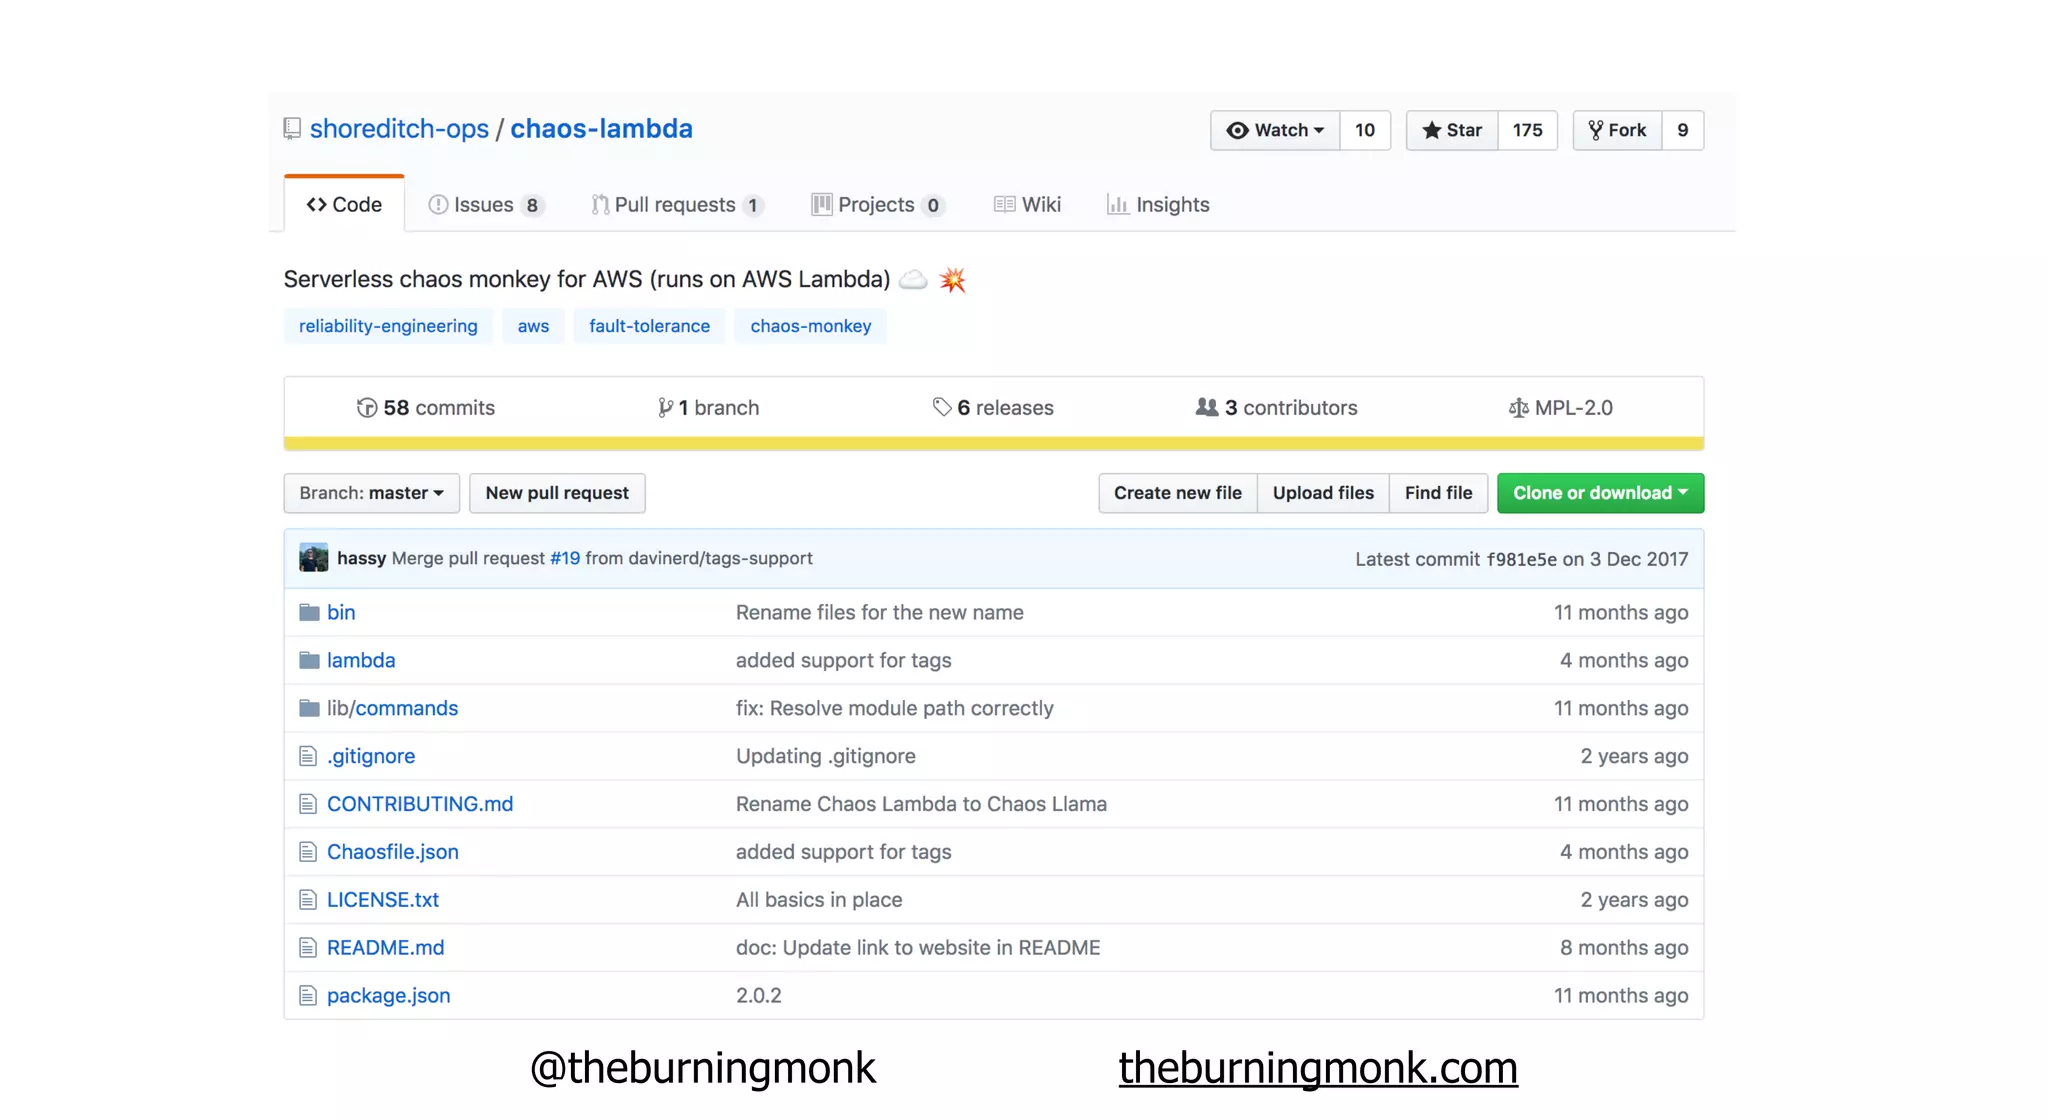Click the folder icon next to lib/commands
The height and width of the screenshot is (1120, 2048).
pyautogui.click(x=309, y=708)
